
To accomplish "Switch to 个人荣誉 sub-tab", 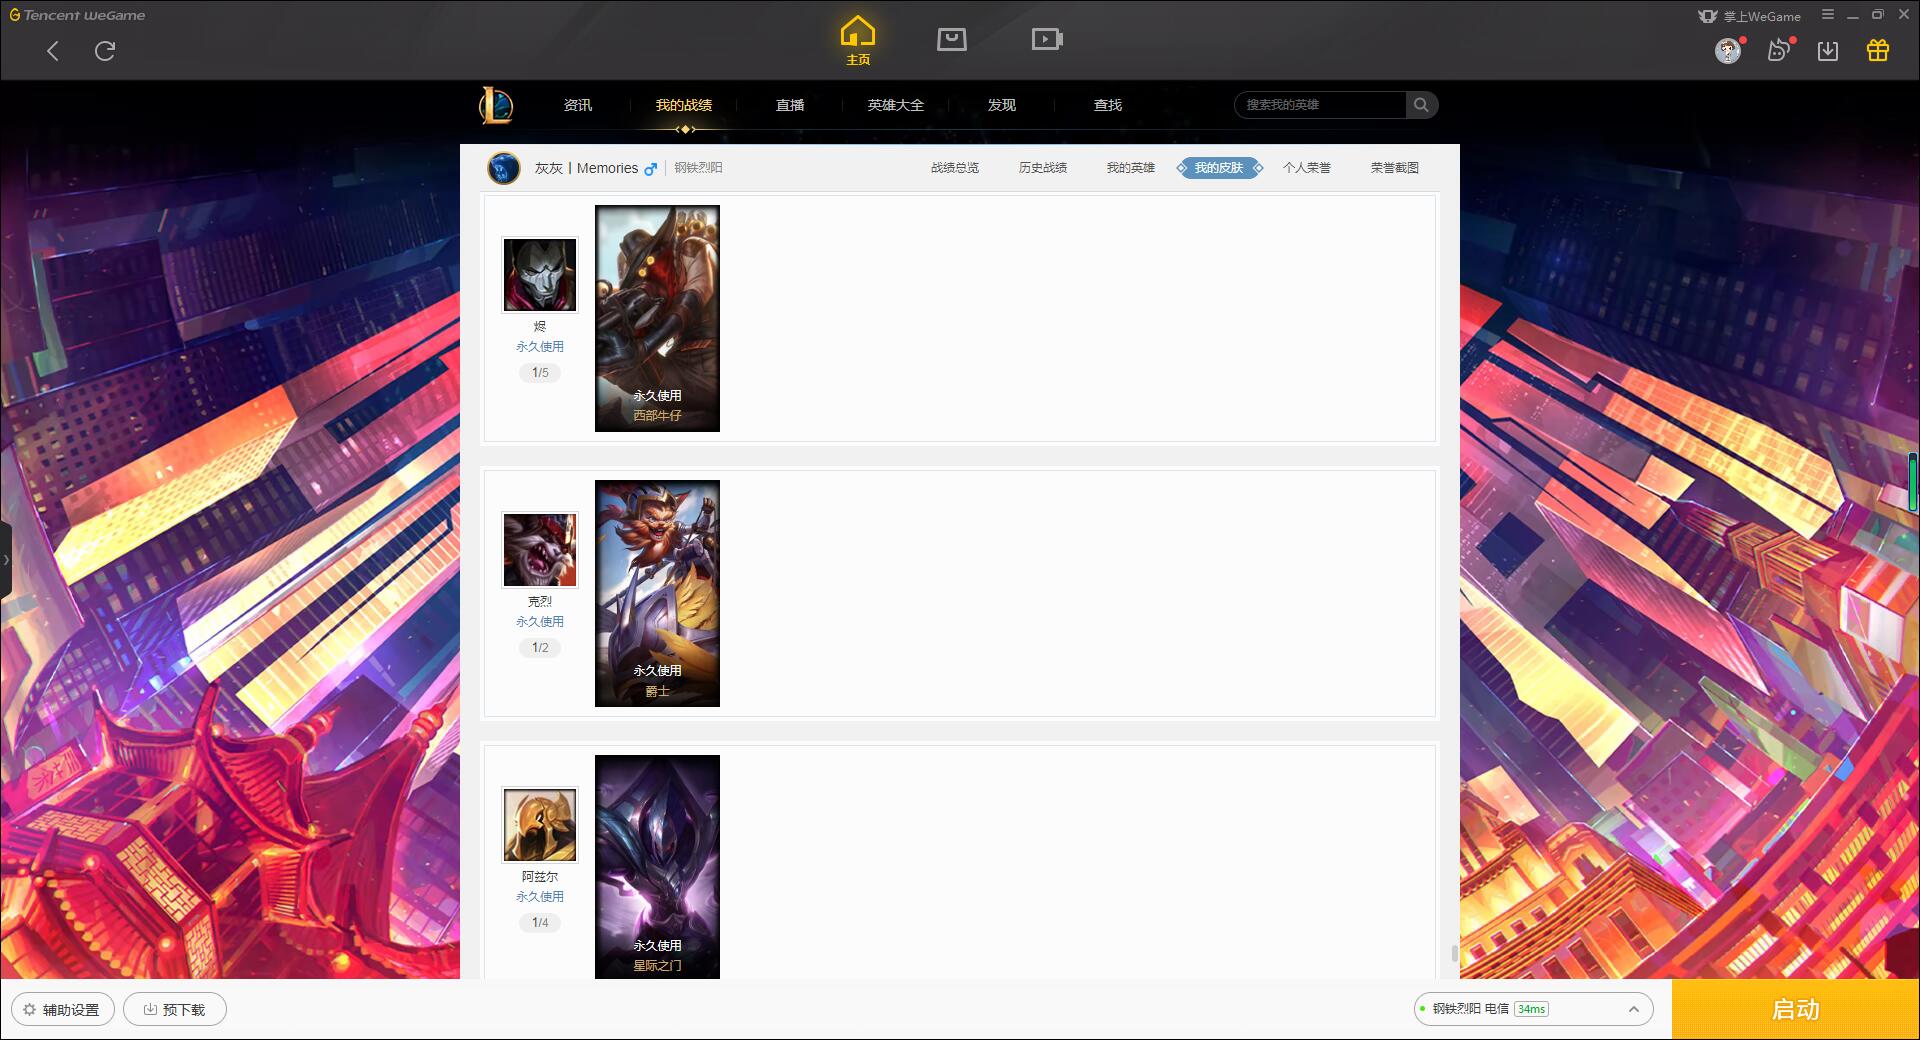I will click(x=1307, y=168).
